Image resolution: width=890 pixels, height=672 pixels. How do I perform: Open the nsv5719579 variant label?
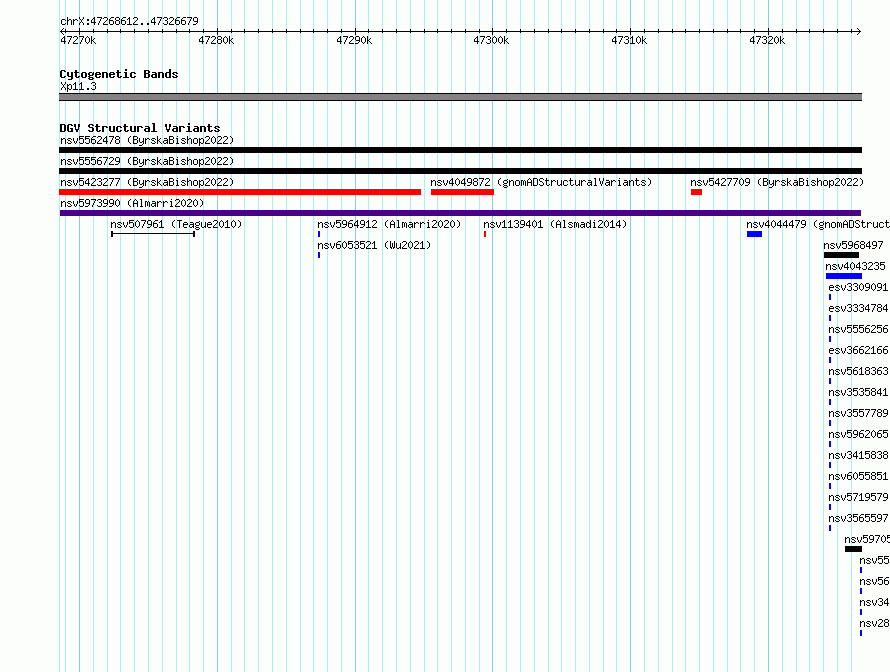click(x=858, y=497)
